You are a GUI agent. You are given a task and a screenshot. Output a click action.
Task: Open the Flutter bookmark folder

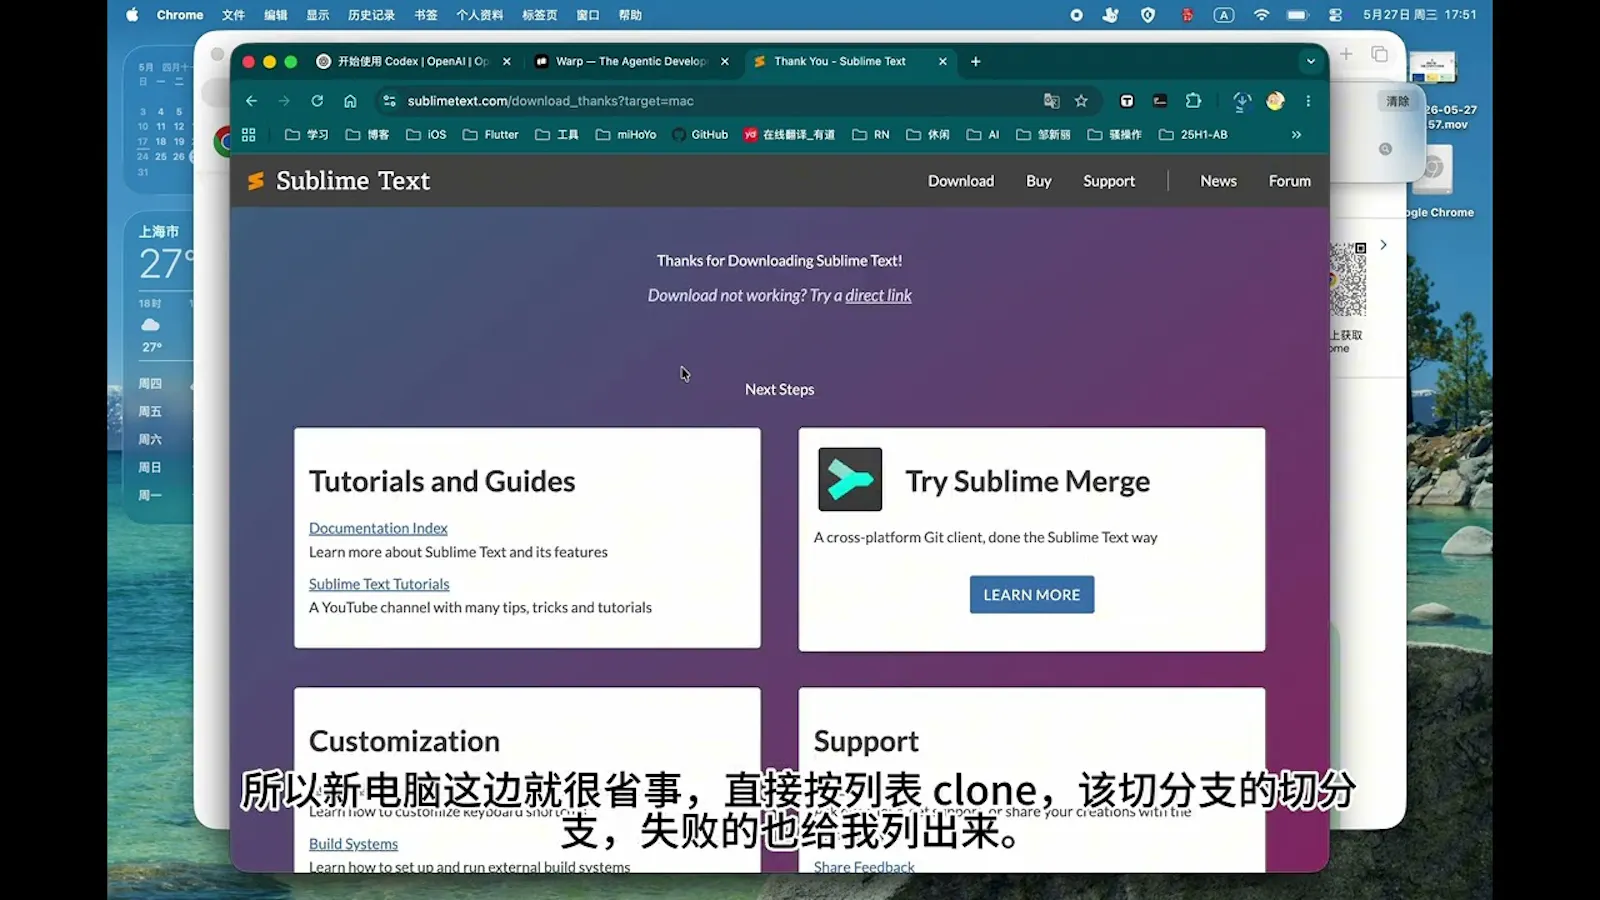490,134
